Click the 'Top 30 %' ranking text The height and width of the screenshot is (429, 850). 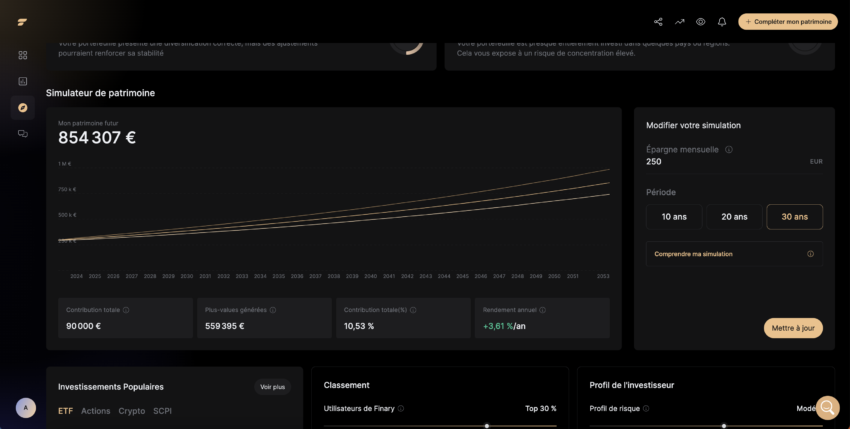tap(540, 408)
